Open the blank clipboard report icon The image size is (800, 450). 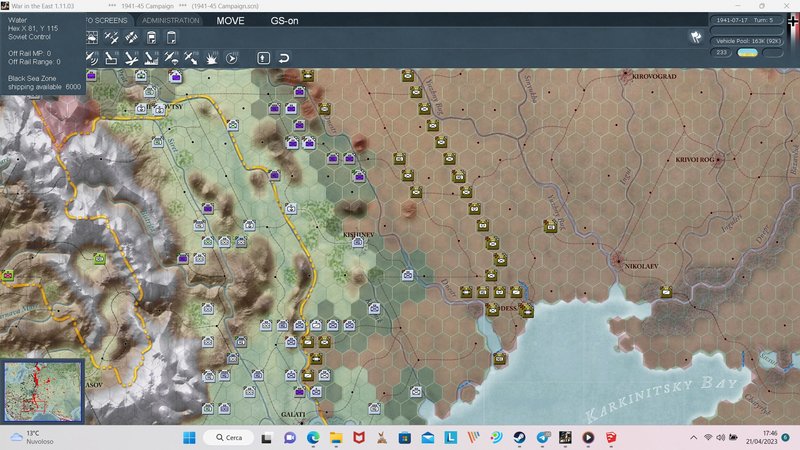[x=171, y=37]
